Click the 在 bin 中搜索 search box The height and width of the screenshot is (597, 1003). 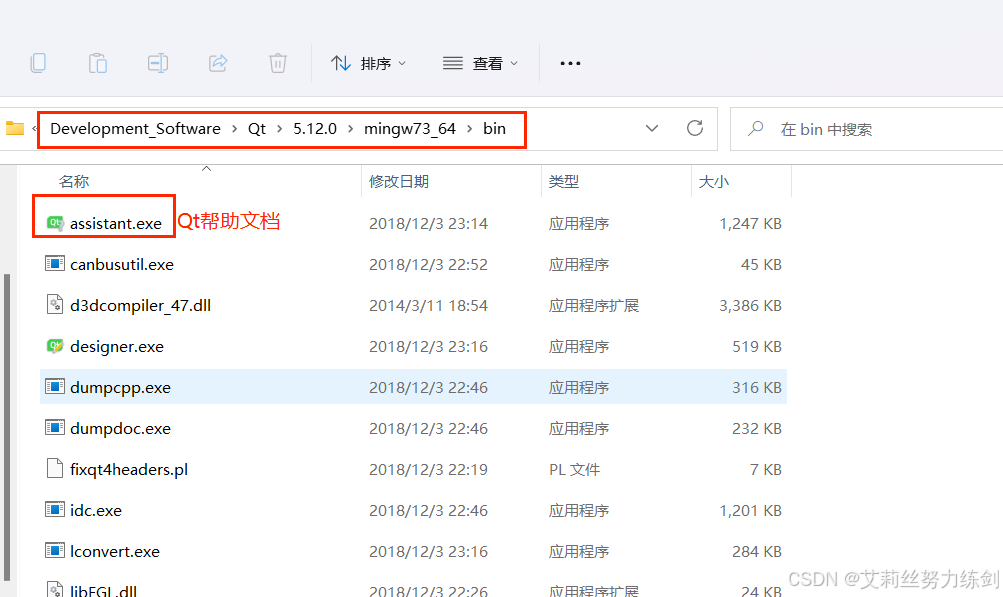point(866,129)
